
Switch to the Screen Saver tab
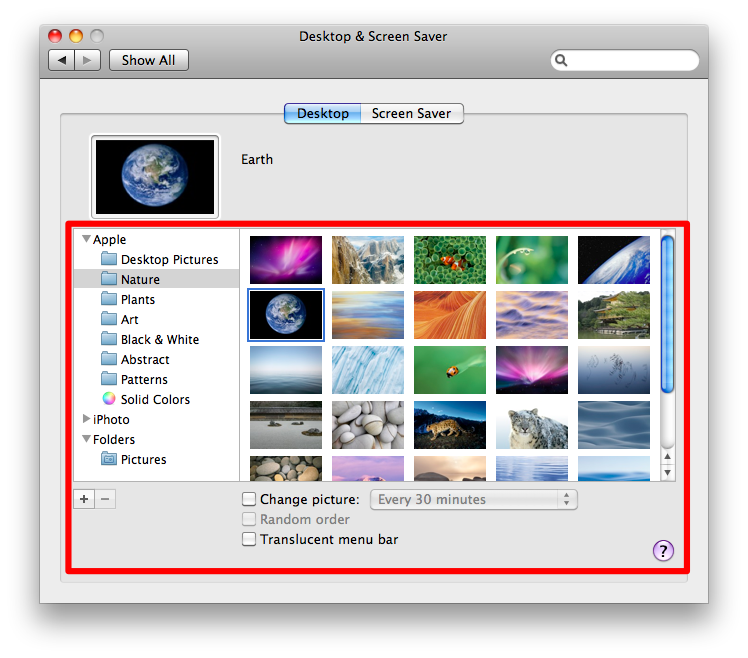411,113
